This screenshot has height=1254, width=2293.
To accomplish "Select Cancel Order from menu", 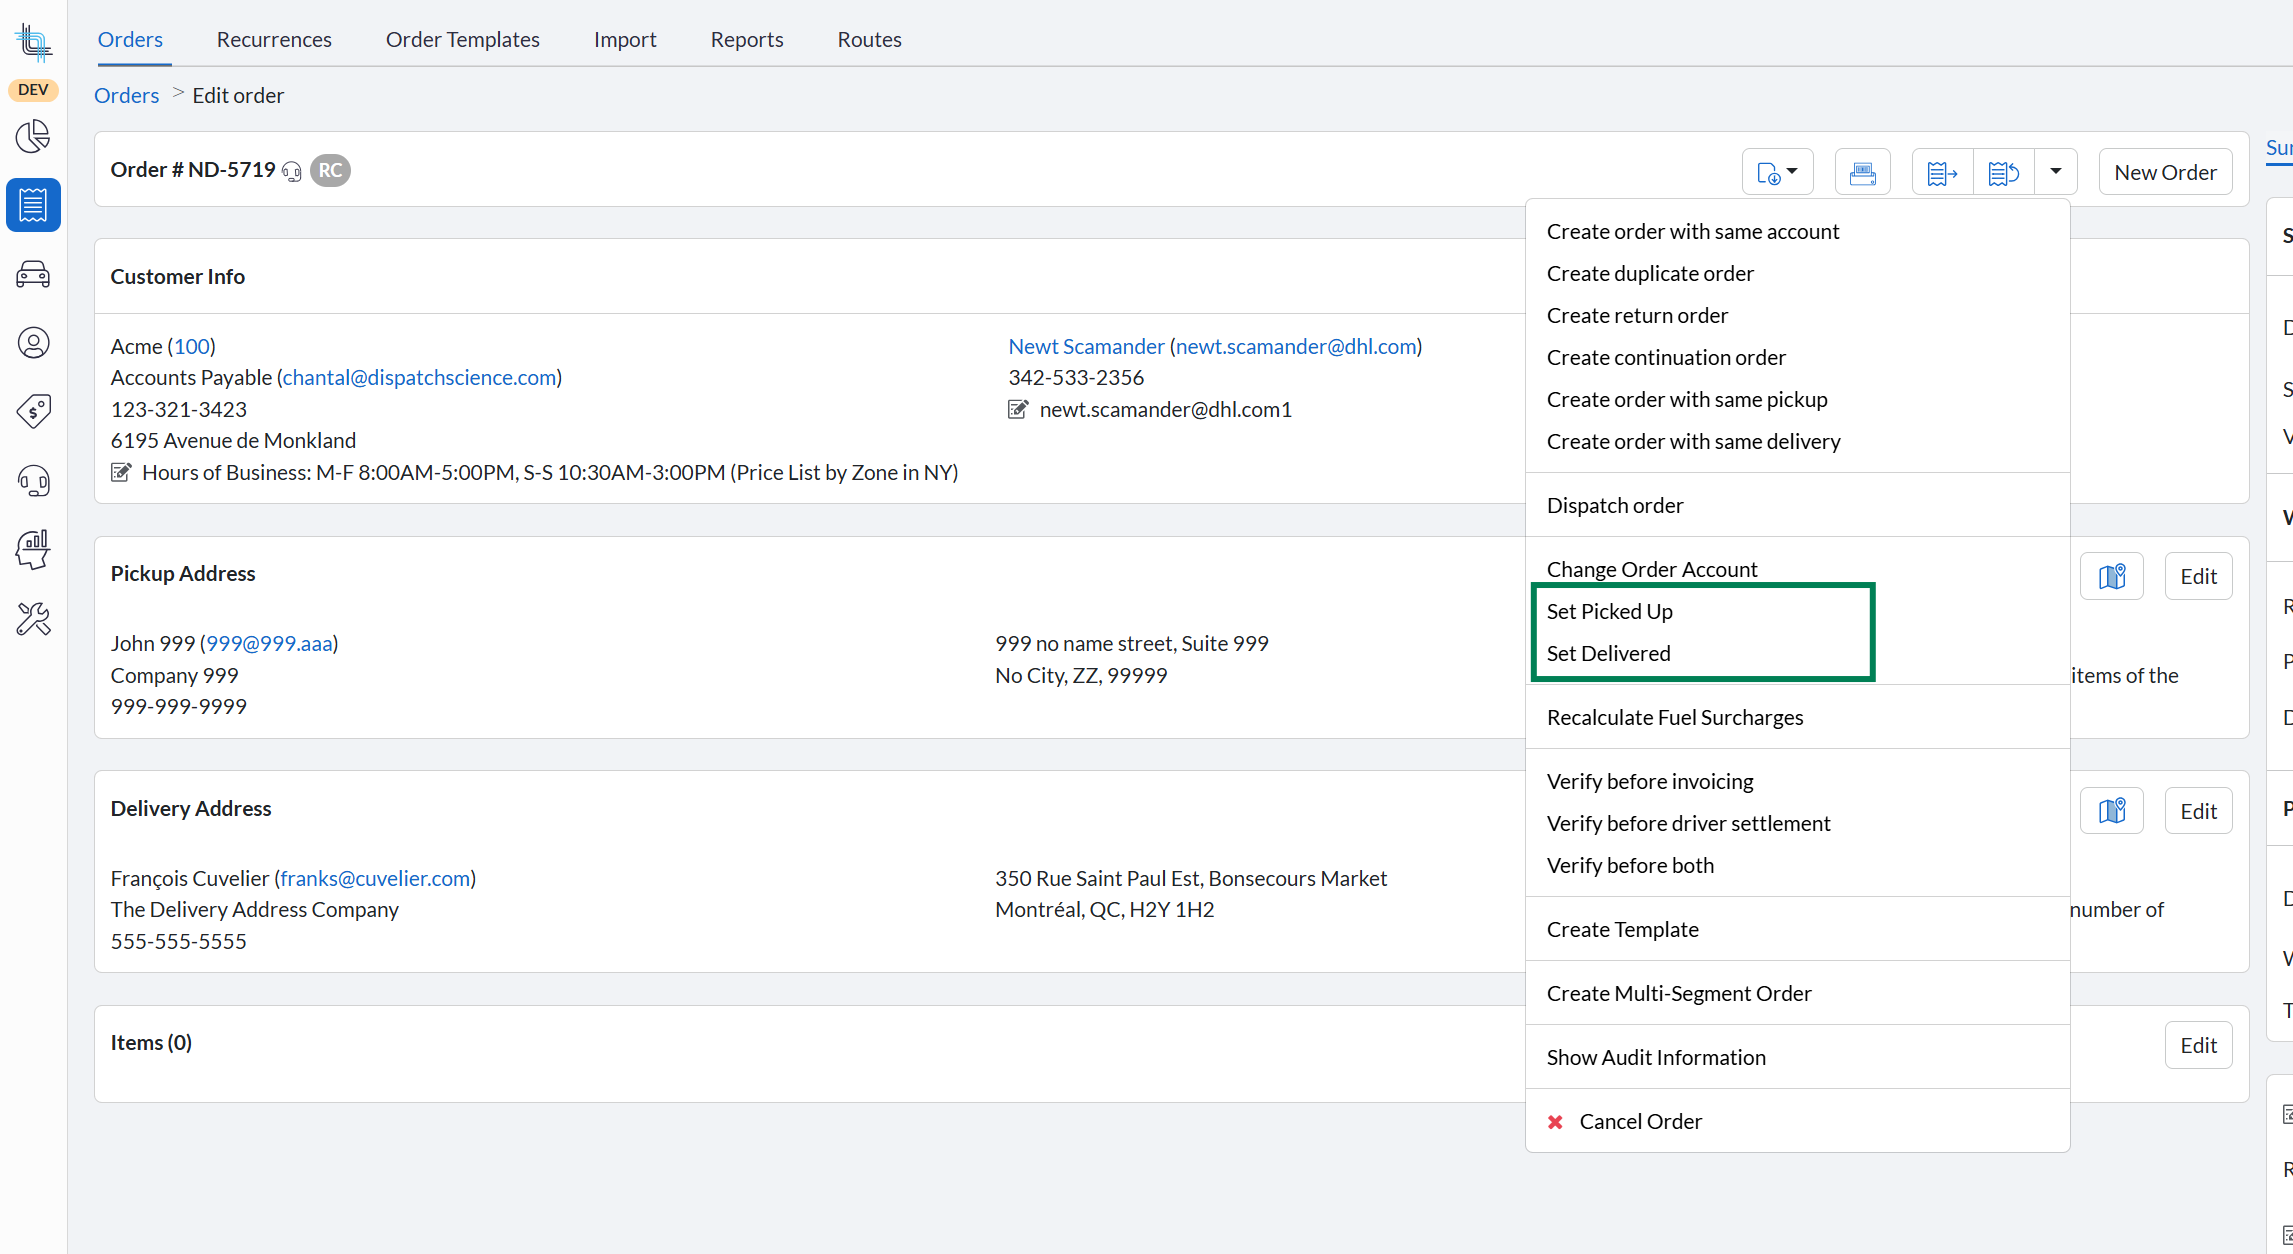I will 1640,1121.
